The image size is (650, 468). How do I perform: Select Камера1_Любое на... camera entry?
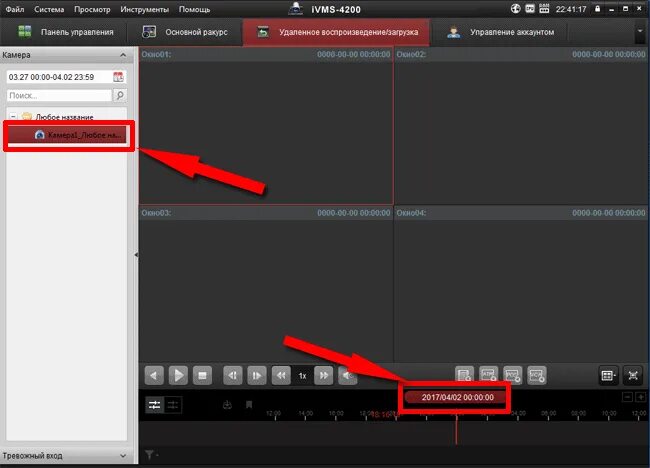68,135
